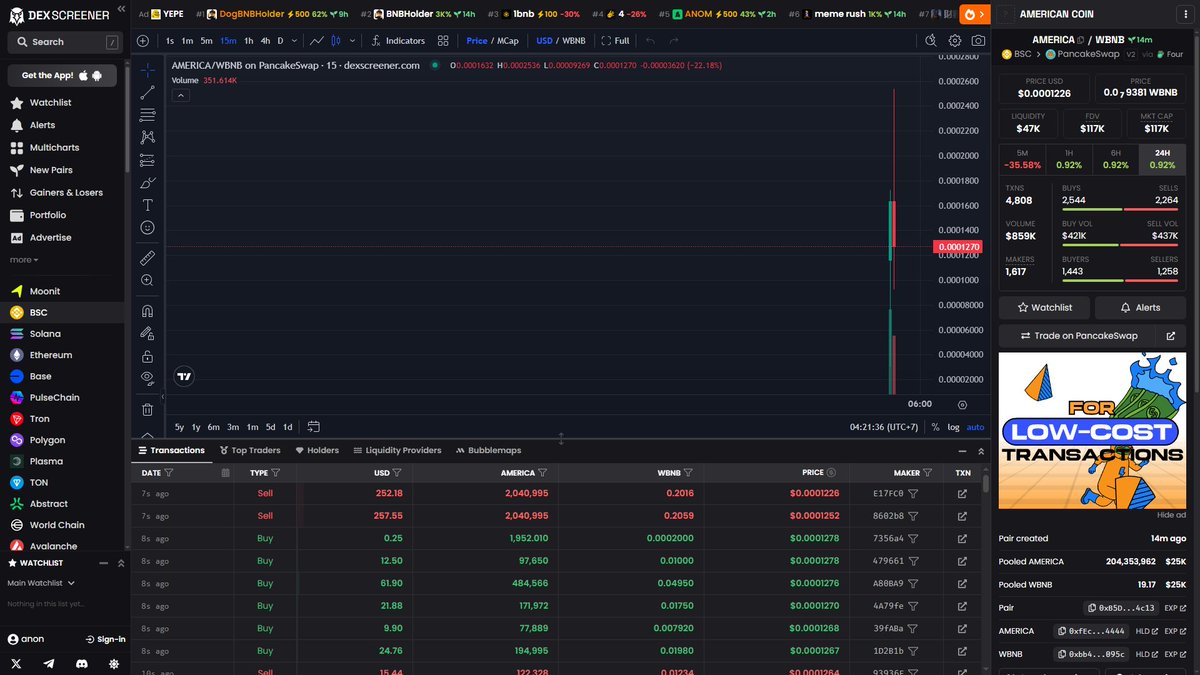This screenshot has height=675, width=1200.
Task: Select the trend line drawing tool
Action: click(x=148, y=92)
